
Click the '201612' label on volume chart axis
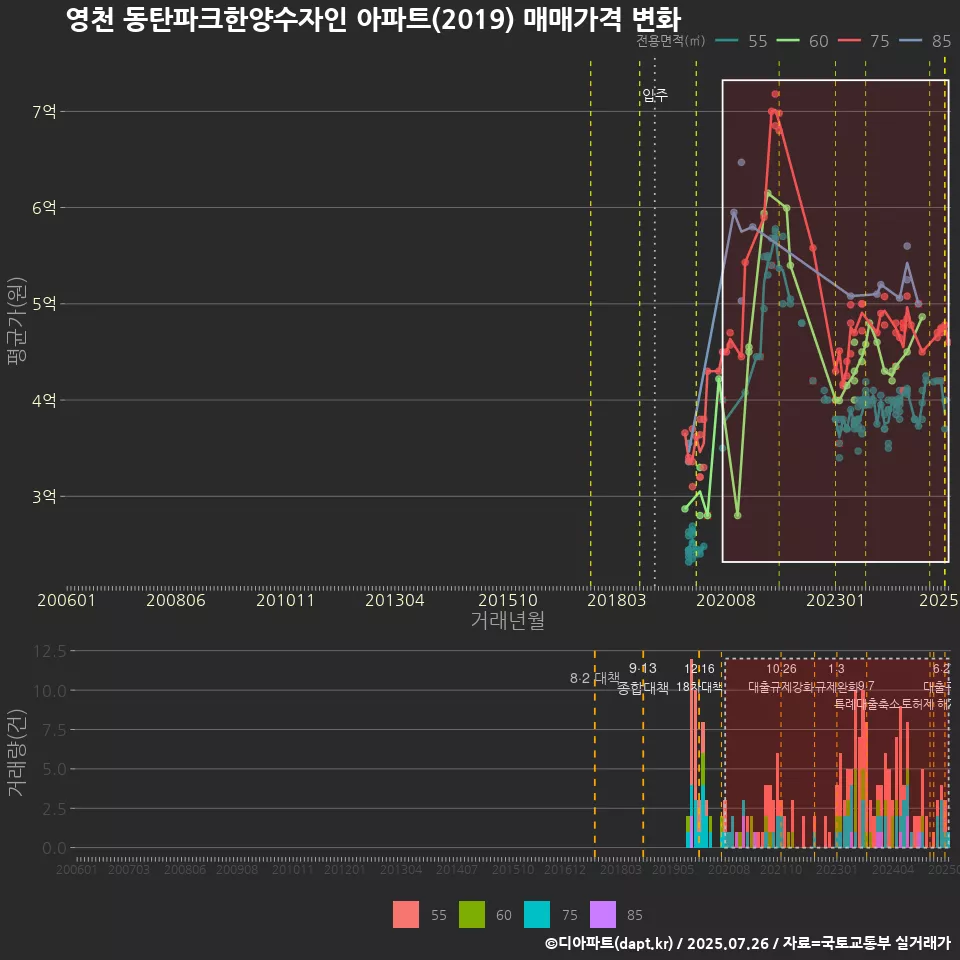point(565,869)
